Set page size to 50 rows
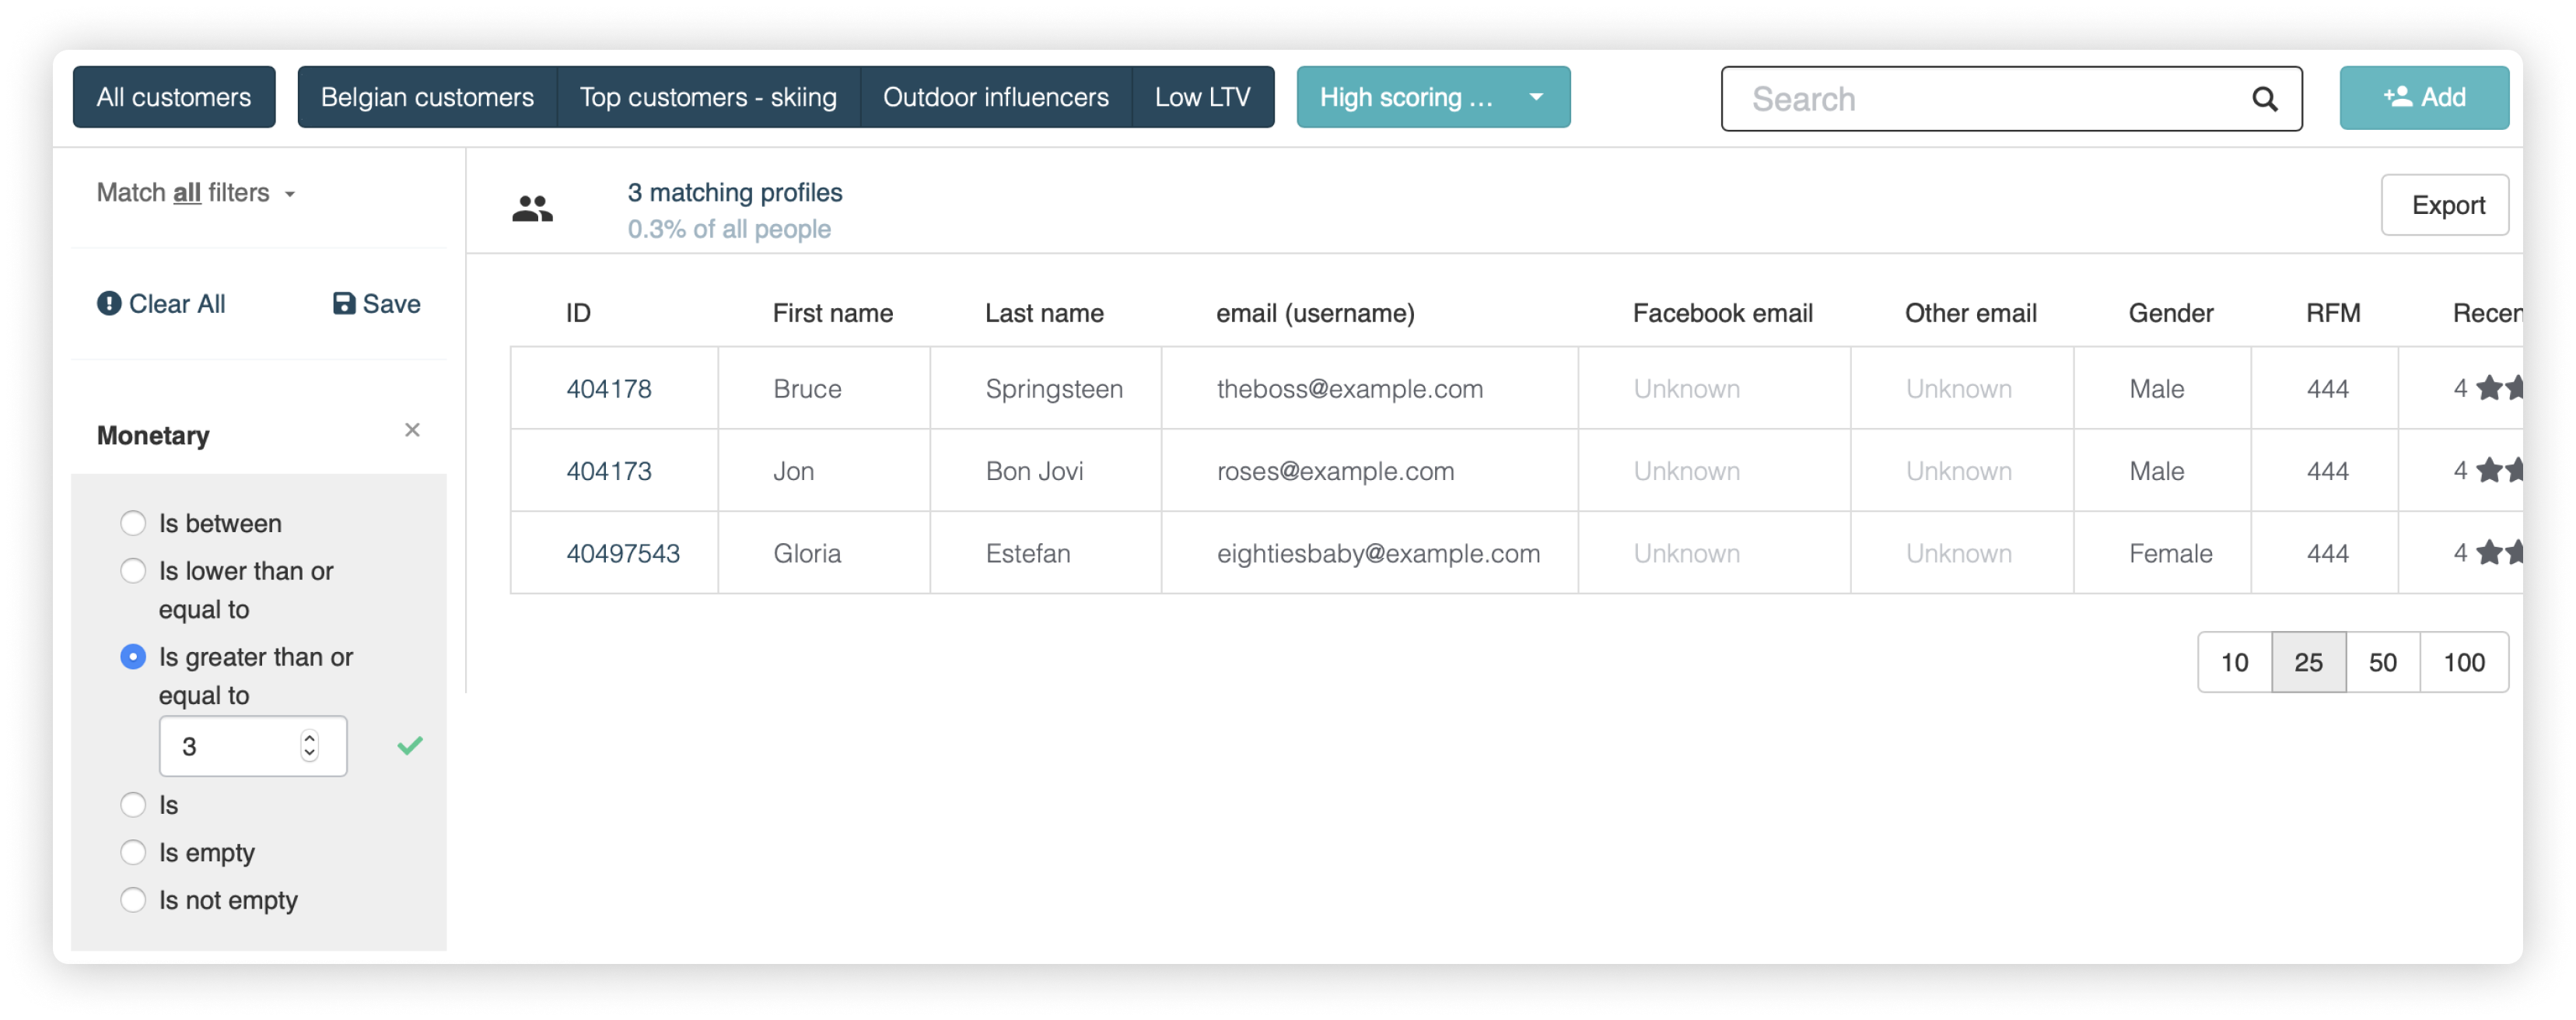Viewport: 2576px width, 1020px height. tap(2382, 662)
